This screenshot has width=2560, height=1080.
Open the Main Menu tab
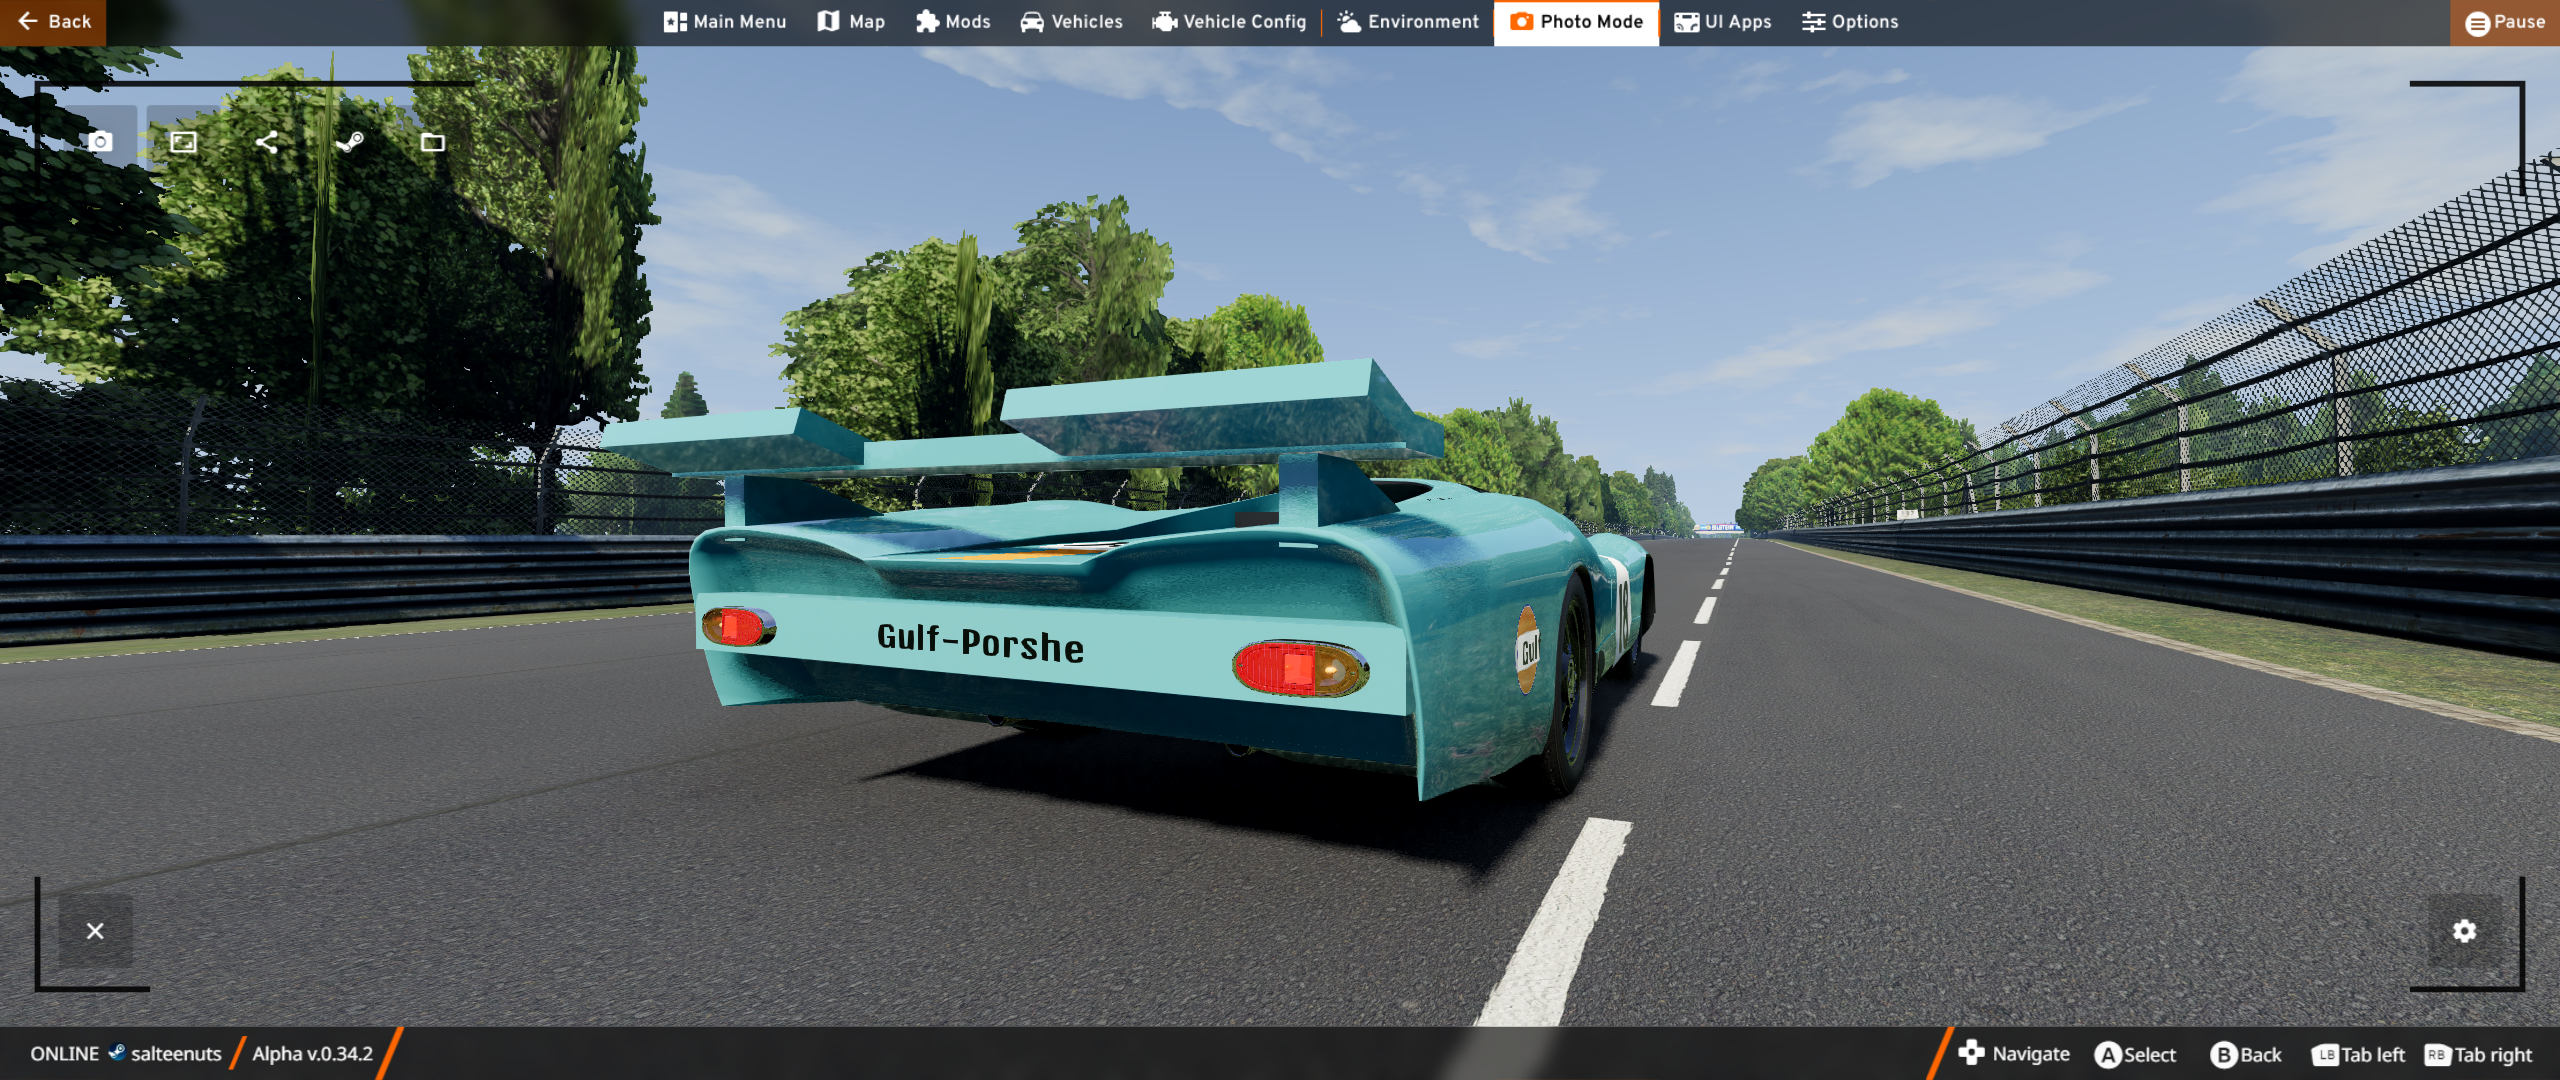pyautogui.click(x=725, y=22)
